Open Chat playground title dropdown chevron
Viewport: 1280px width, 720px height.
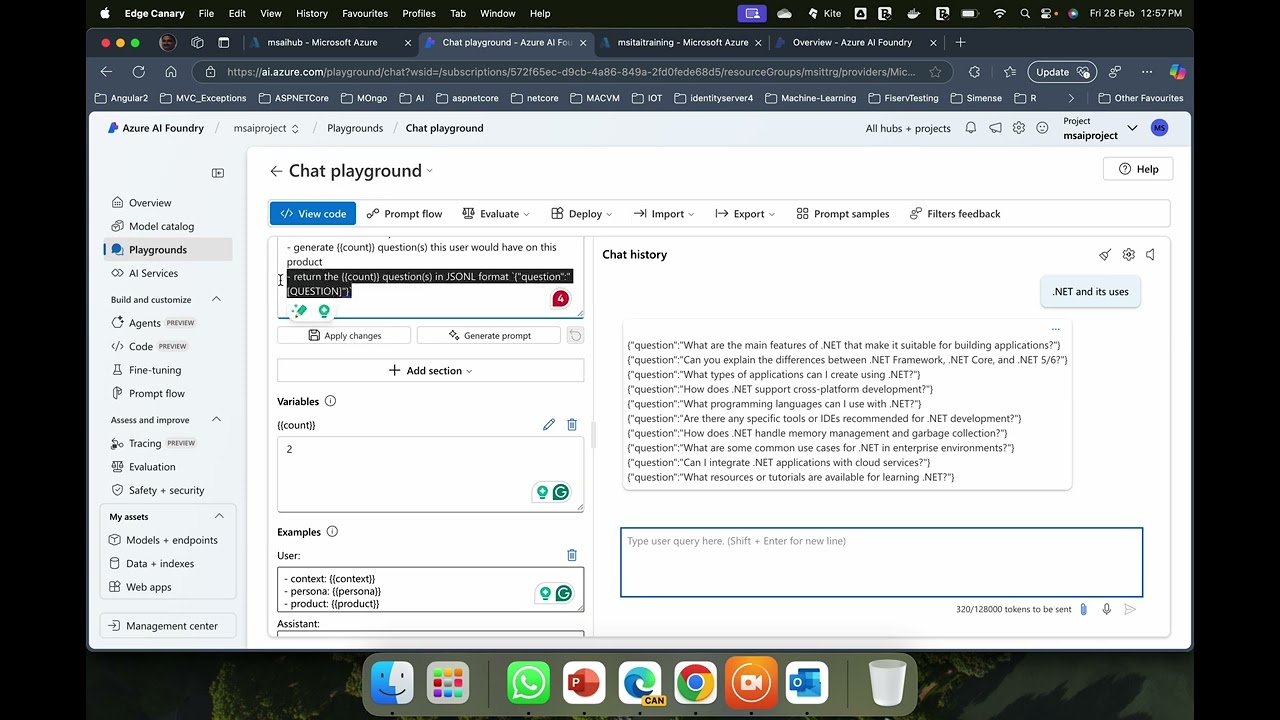[430, 171]
